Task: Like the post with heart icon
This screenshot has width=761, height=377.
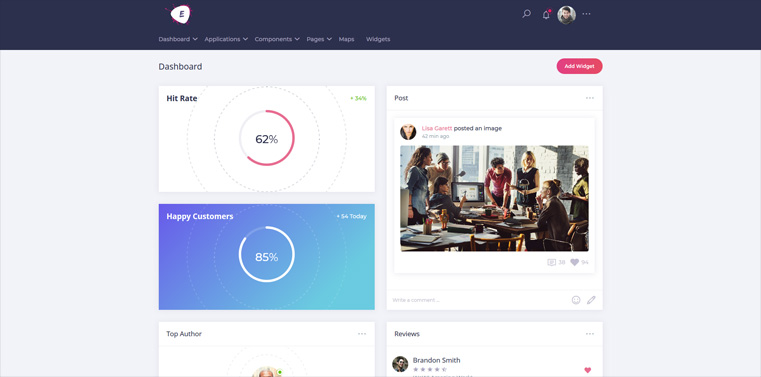Action: click(x=575, y=262)
